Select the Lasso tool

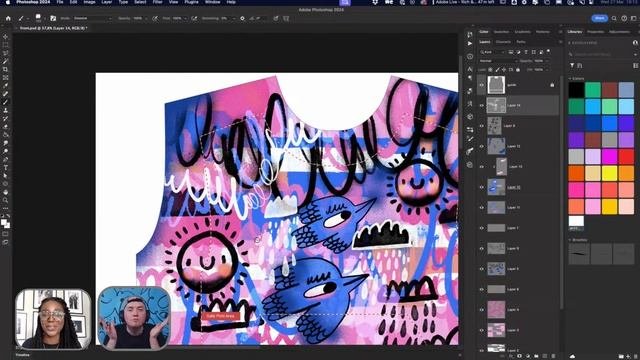(x=5, y=53)
